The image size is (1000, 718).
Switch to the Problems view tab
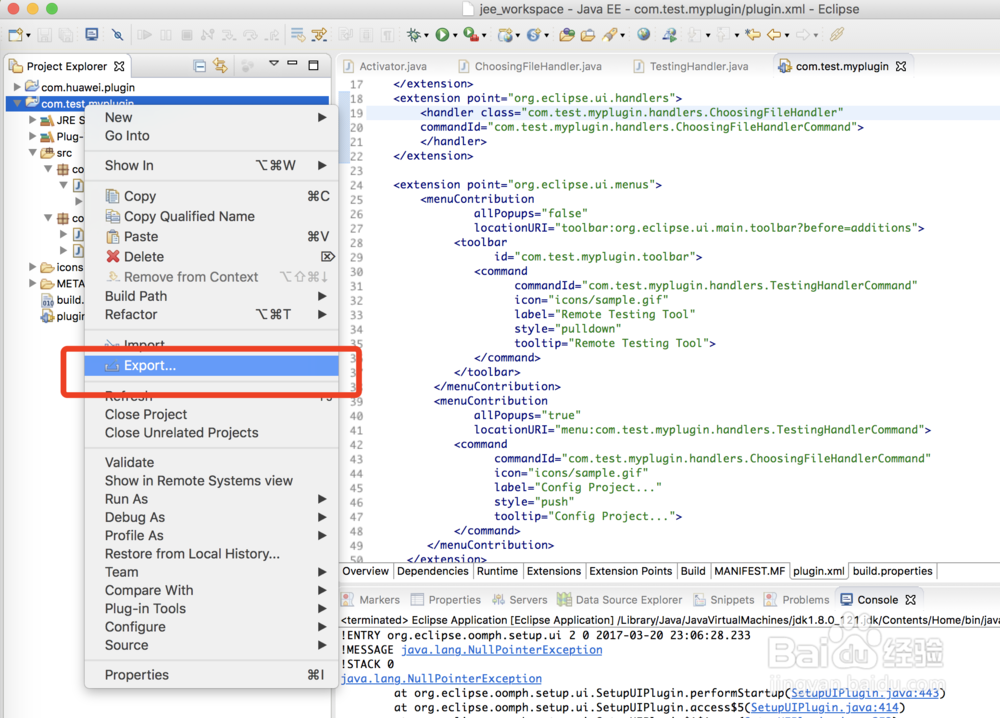(797, 599)
